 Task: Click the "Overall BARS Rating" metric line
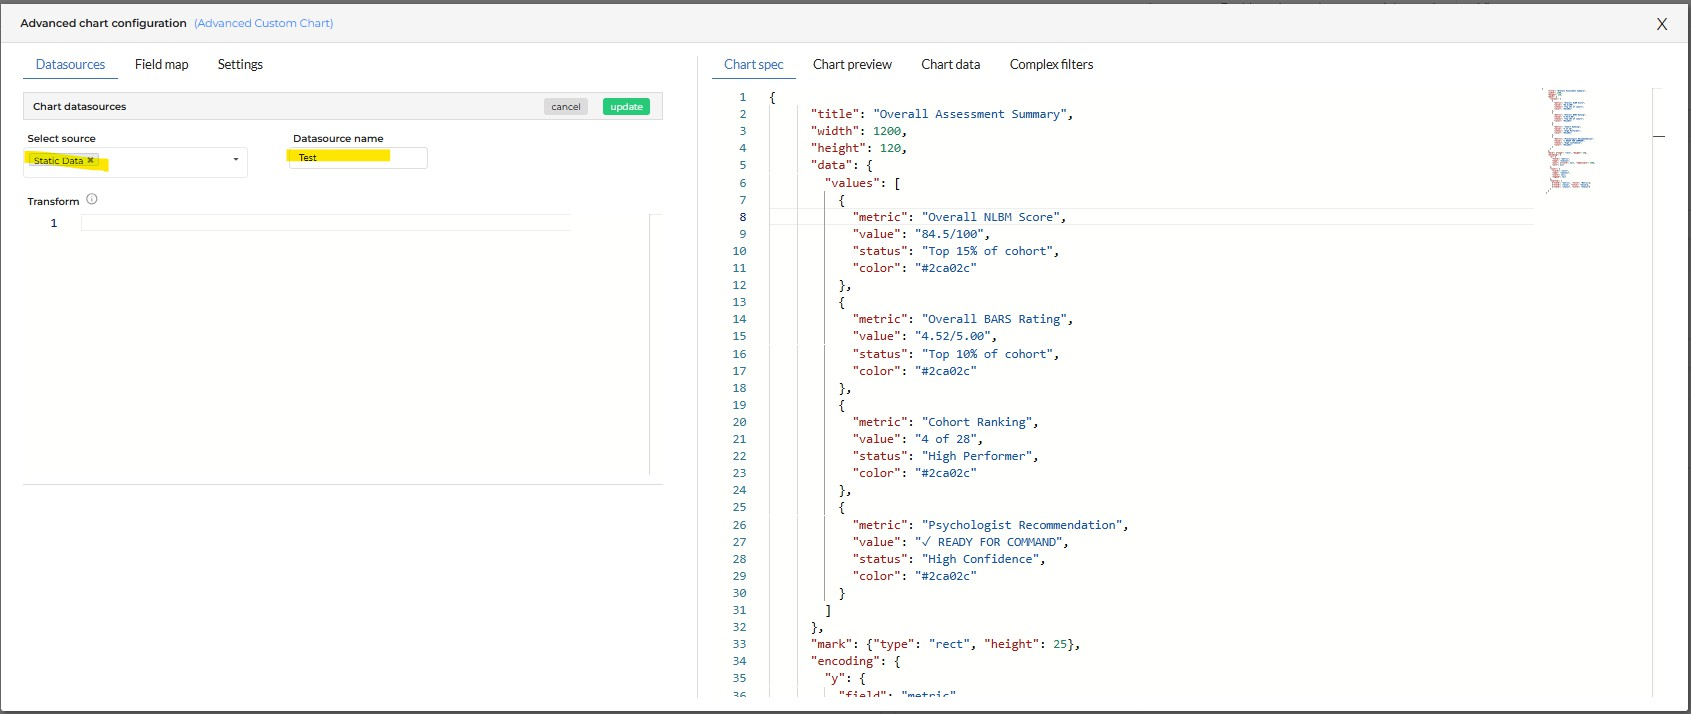point(962,319)
